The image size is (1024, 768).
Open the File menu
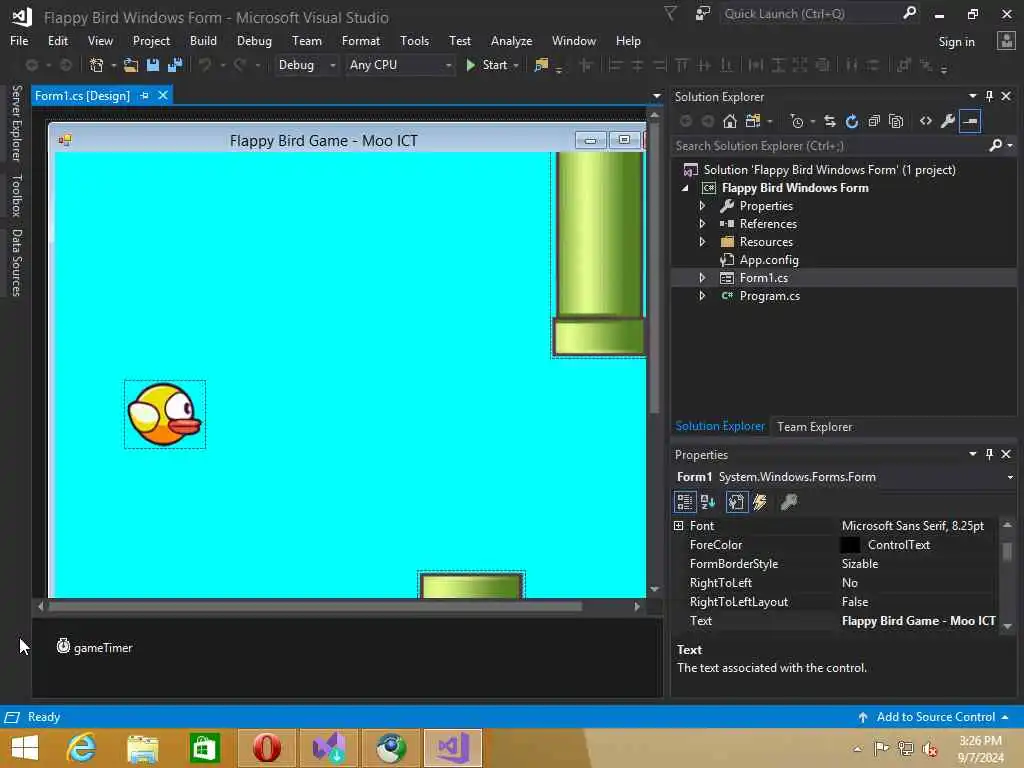coord(19,40)
